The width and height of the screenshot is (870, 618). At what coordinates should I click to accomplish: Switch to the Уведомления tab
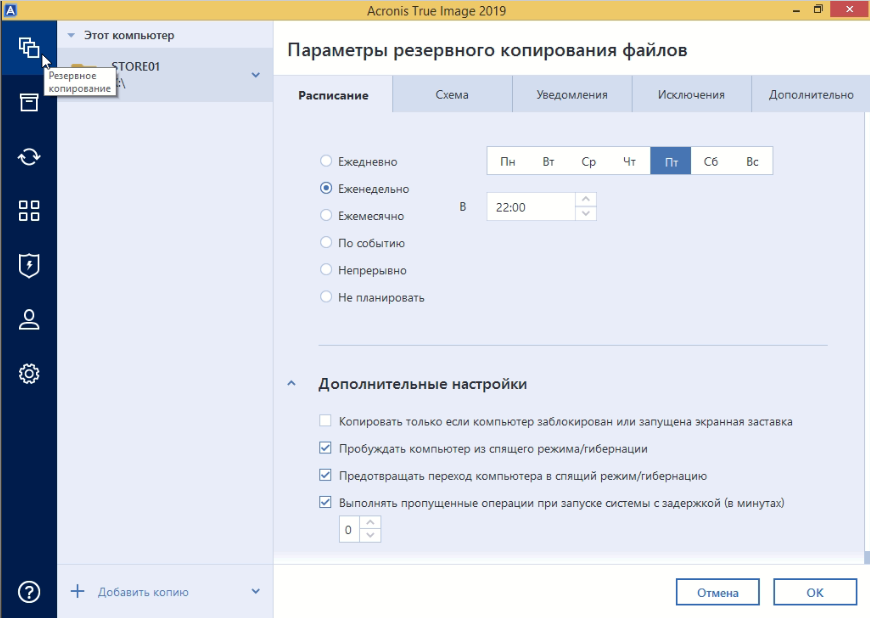tap(572, 94)
